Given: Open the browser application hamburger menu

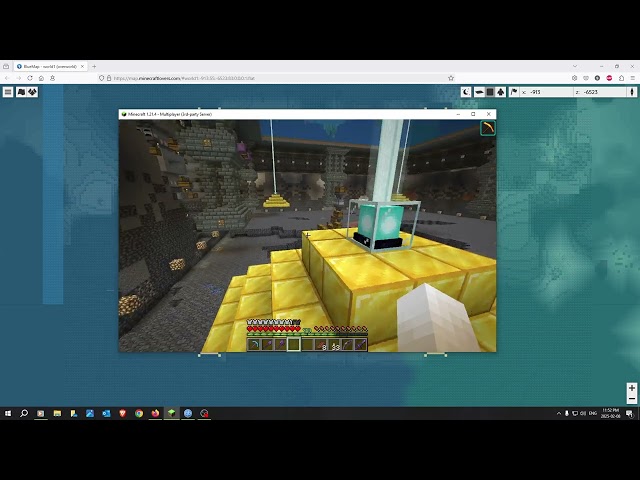Looking at the screenshot, I should coord(633,78).
